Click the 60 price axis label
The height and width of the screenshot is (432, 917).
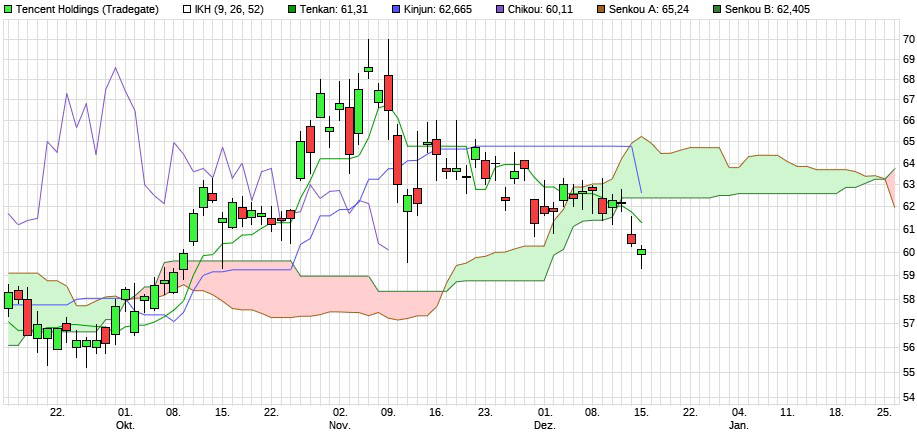click(908, 252)
